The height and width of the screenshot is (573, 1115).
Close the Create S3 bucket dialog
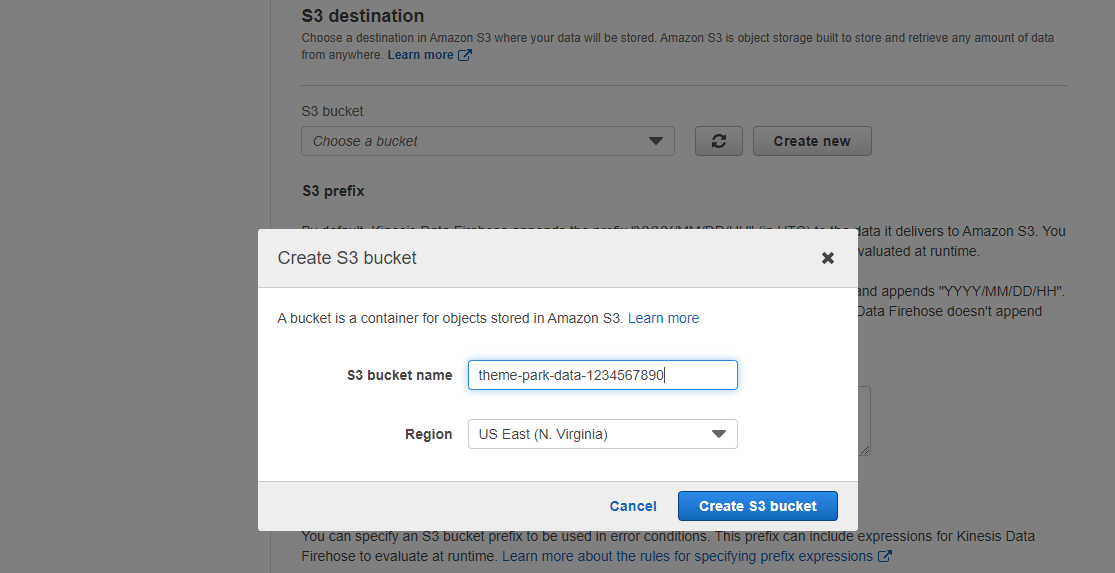tap(828, 258)
